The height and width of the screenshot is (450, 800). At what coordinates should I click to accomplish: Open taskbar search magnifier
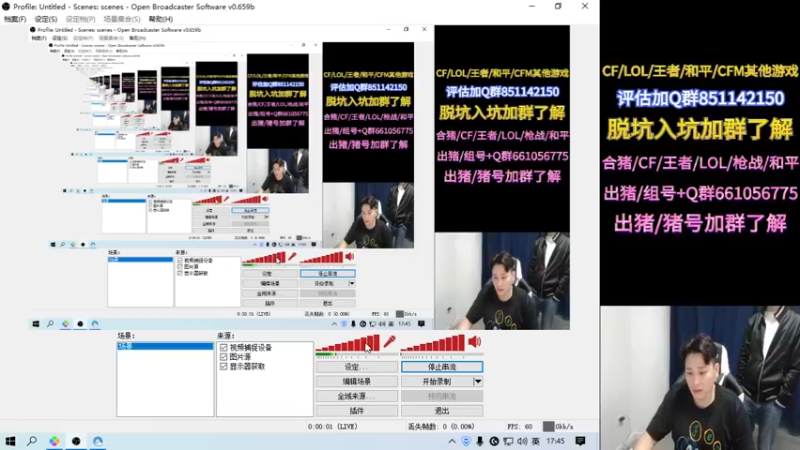[32, 441]
